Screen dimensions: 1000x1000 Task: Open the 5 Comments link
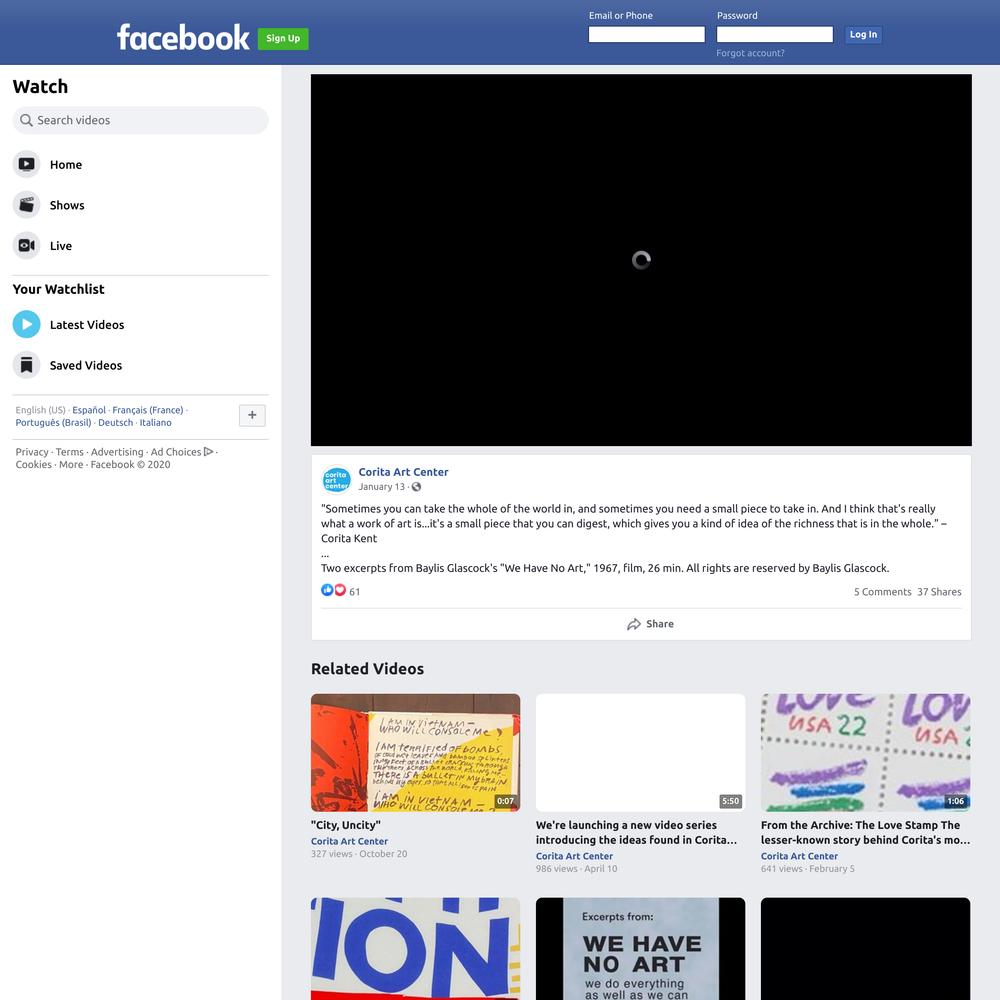(x=883, y=592)
